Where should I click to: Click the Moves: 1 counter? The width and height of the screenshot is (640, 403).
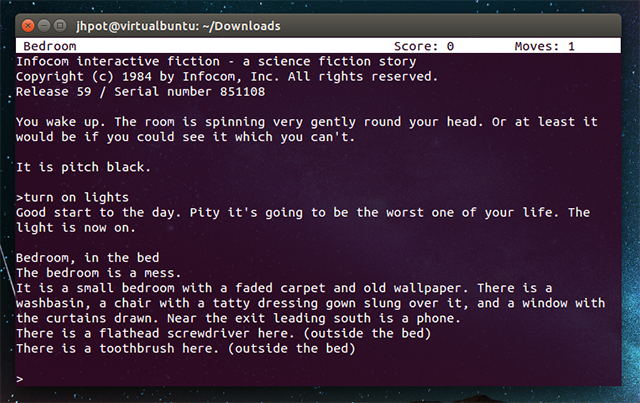[x=544, y=46]
